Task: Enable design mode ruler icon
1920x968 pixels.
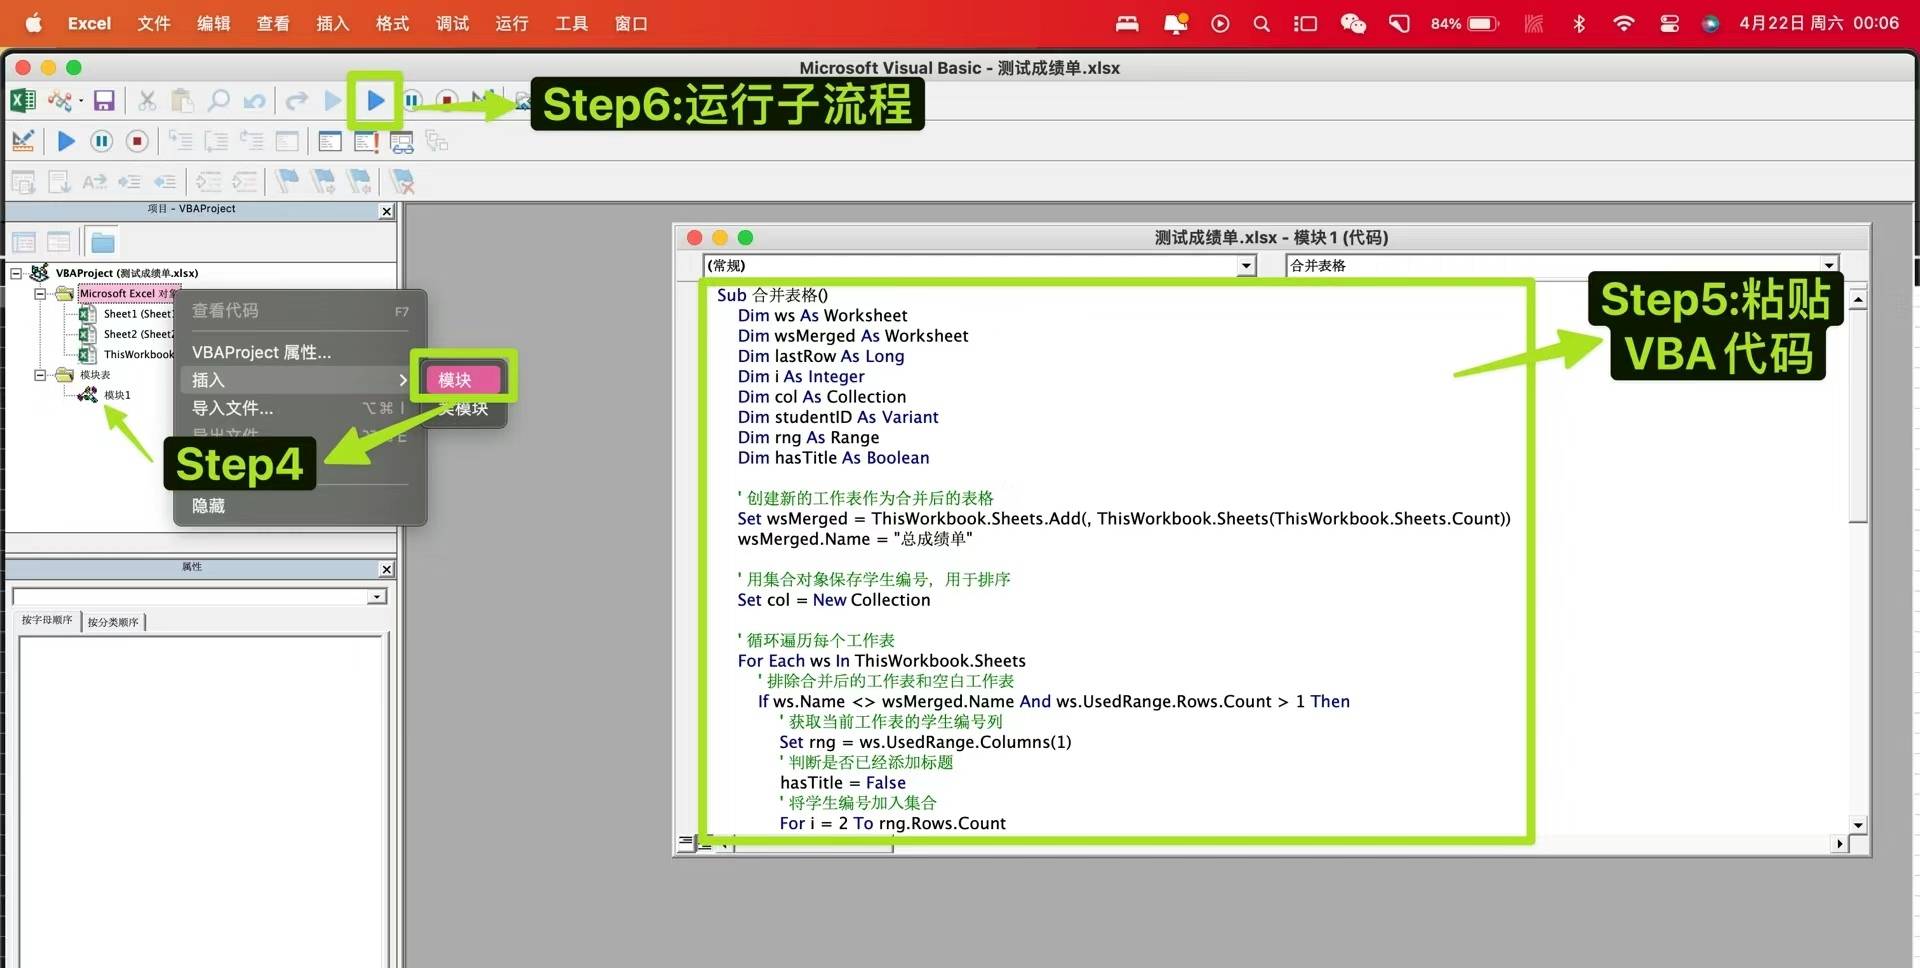Action: [23, 141]
